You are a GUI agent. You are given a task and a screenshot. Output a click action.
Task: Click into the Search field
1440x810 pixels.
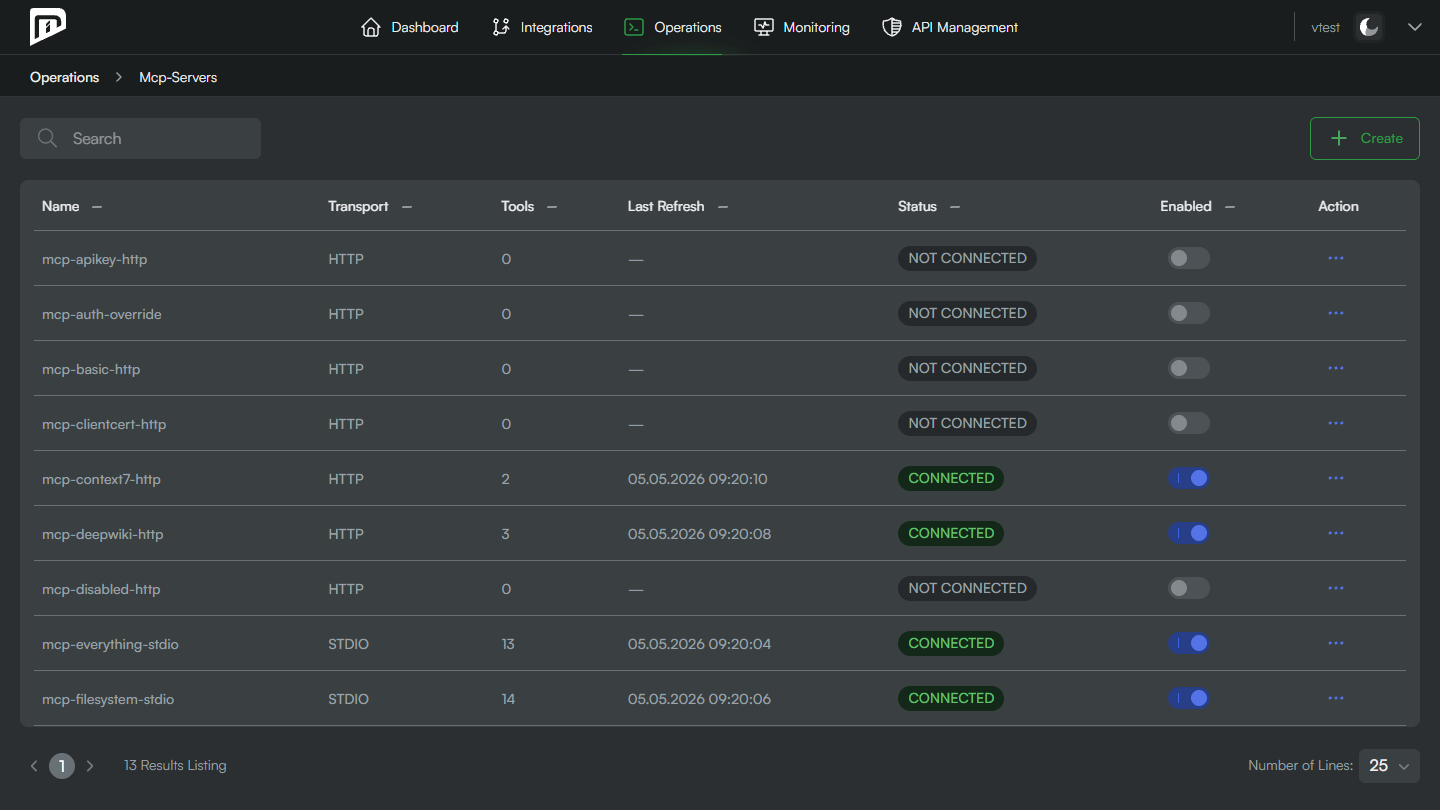tap(140, 138)
